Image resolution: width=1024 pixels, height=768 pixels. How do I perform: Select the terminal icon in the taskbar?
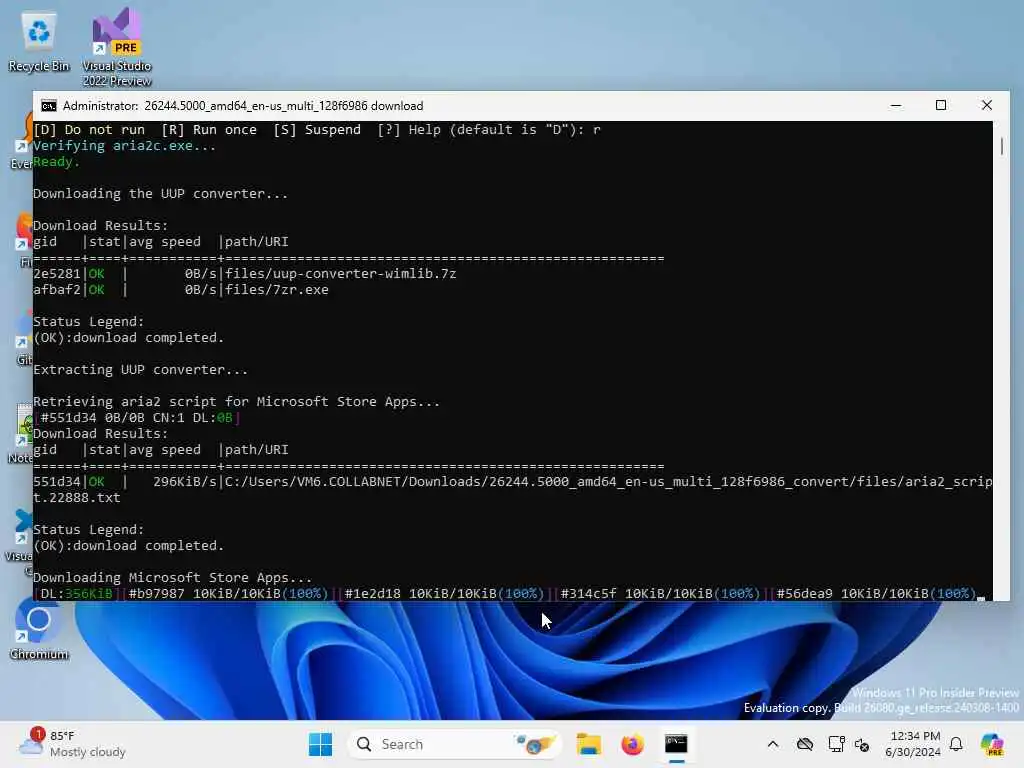[676, 744]
